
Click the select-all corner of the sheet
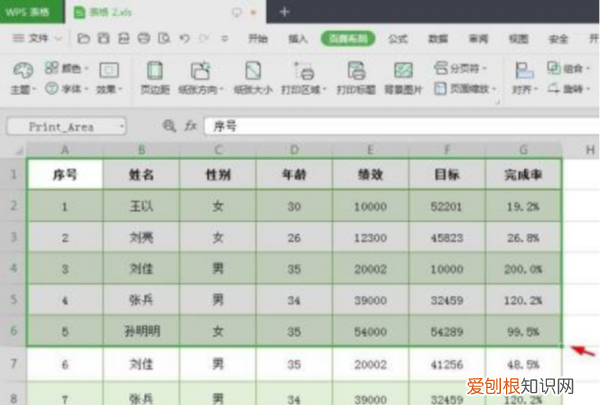14,150
